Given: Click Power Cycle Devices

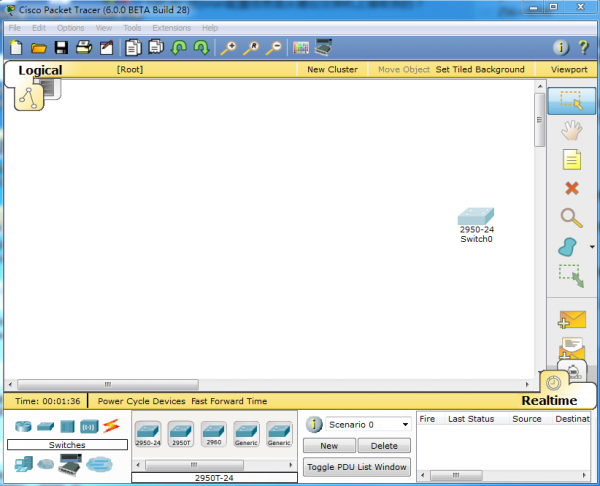Looking at the screenshot, I should pos(142,401).
